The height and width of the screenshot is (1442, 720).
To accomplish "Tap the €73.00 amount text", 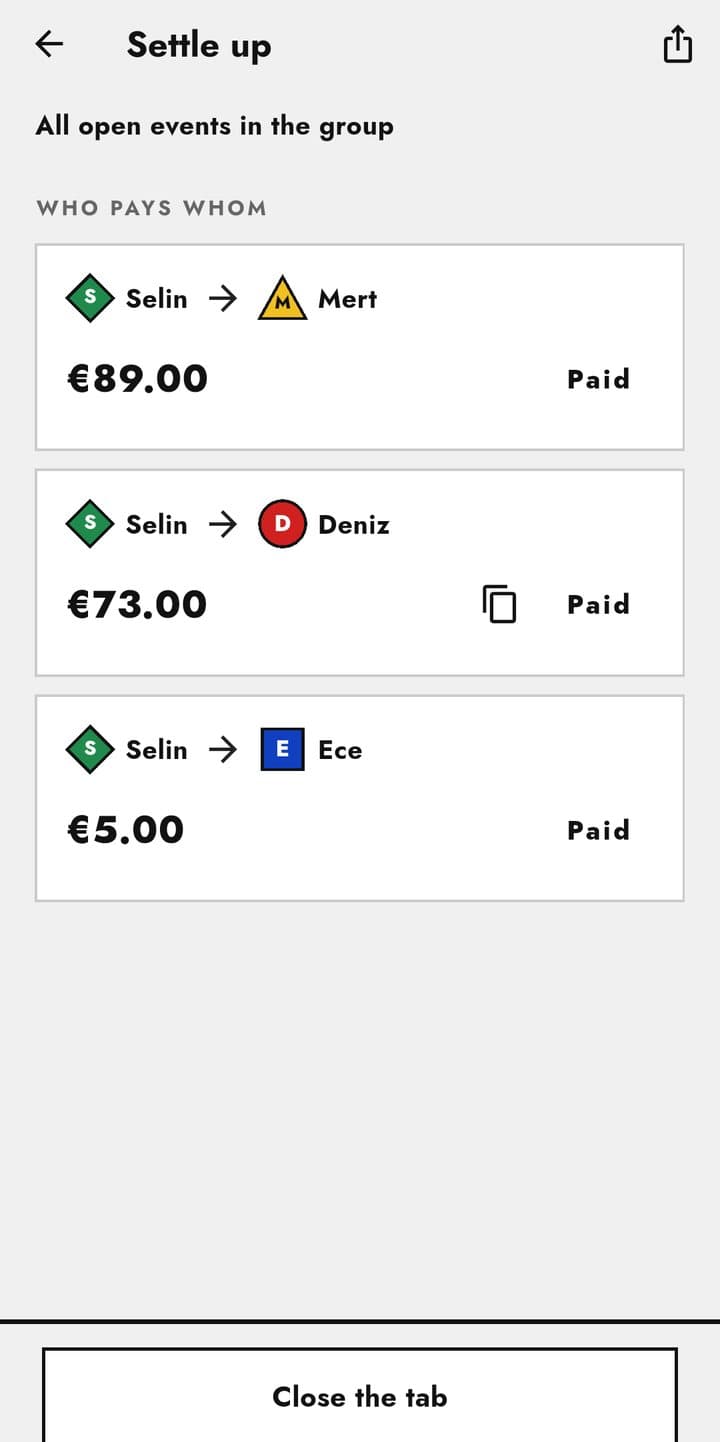I will click(x=137, y=604).
